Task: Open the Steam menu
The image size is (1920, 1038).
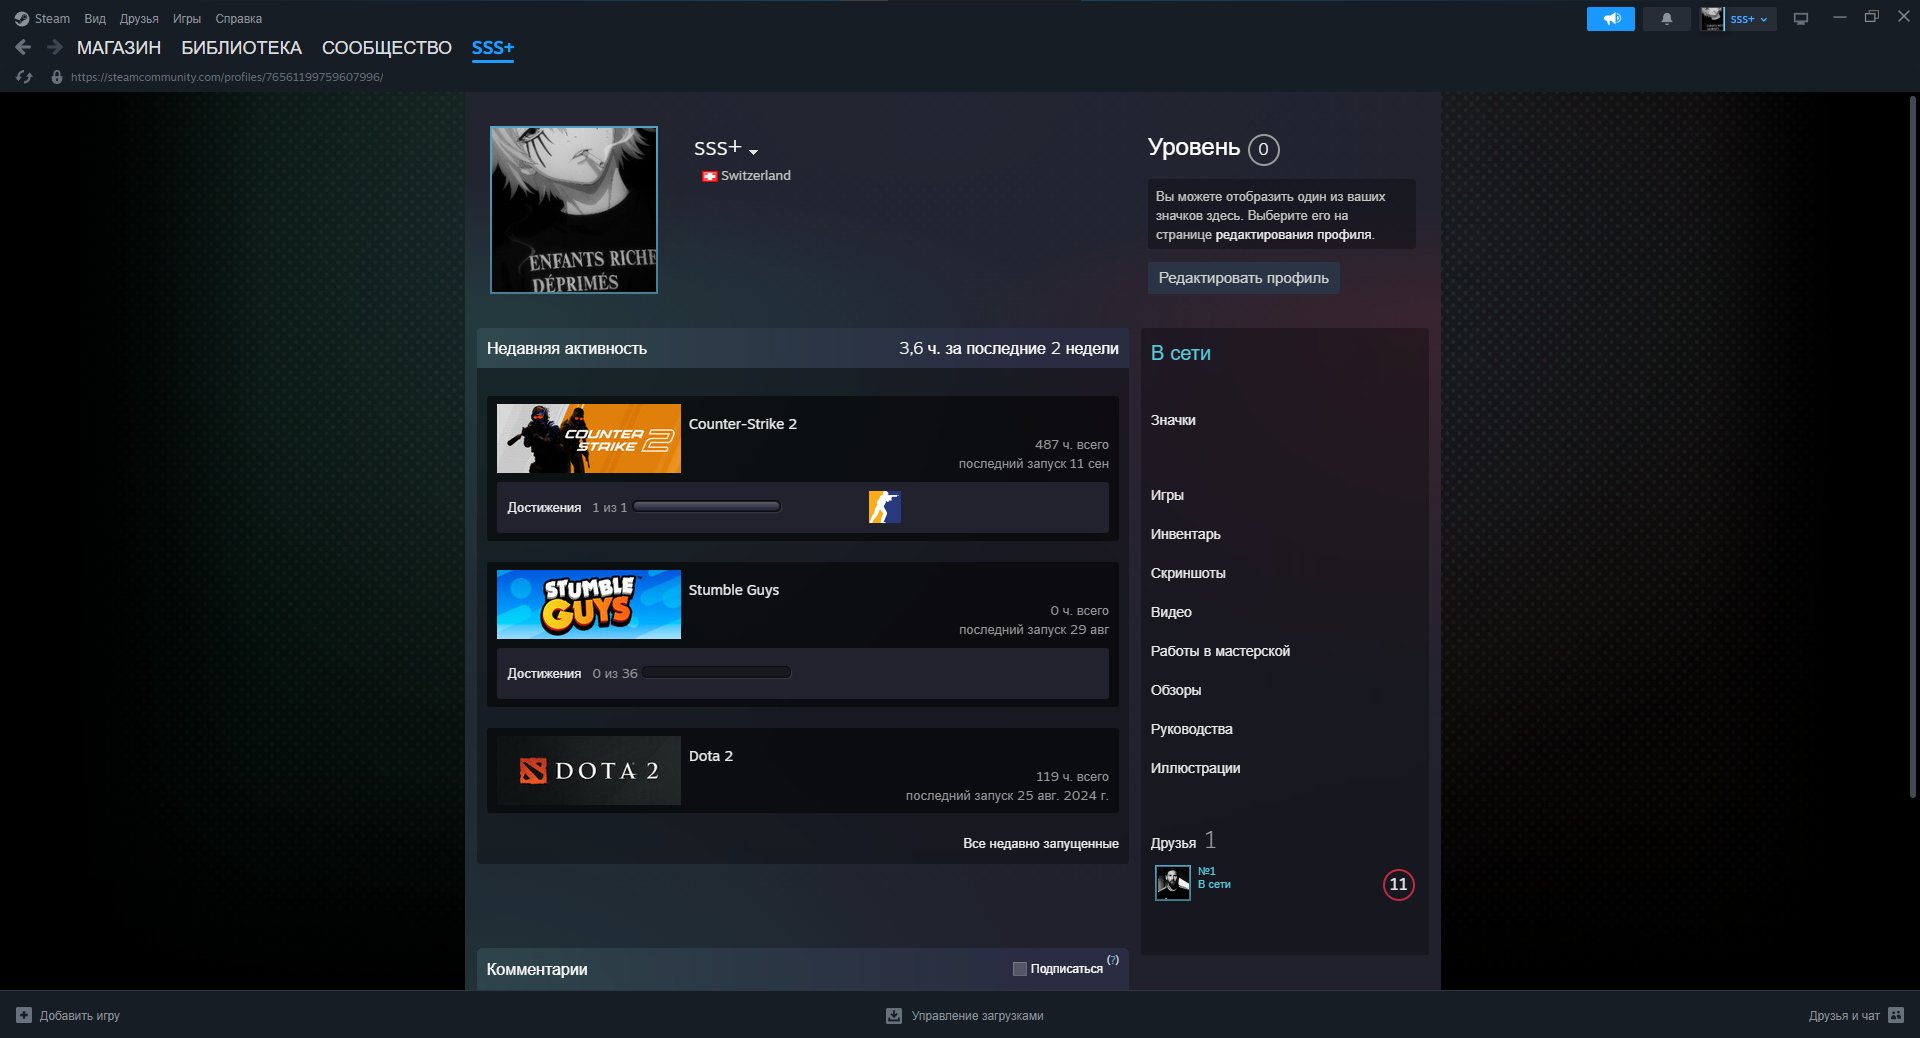Action: pos(52,19)
